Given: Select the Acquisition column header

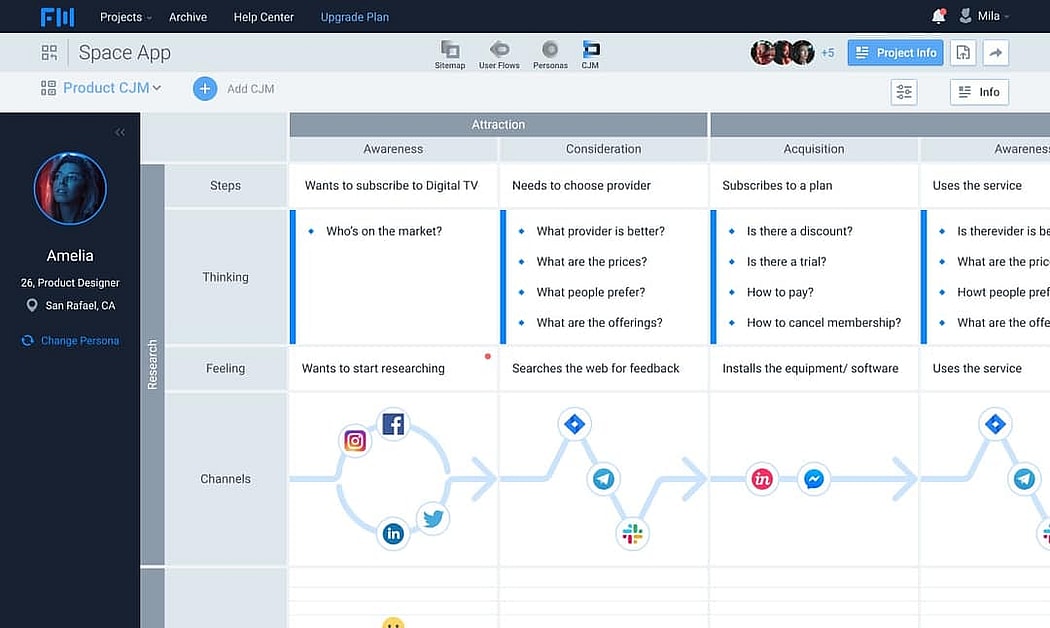Looking at the screenshot, I should pyautogui.click(x=814, y=149).
